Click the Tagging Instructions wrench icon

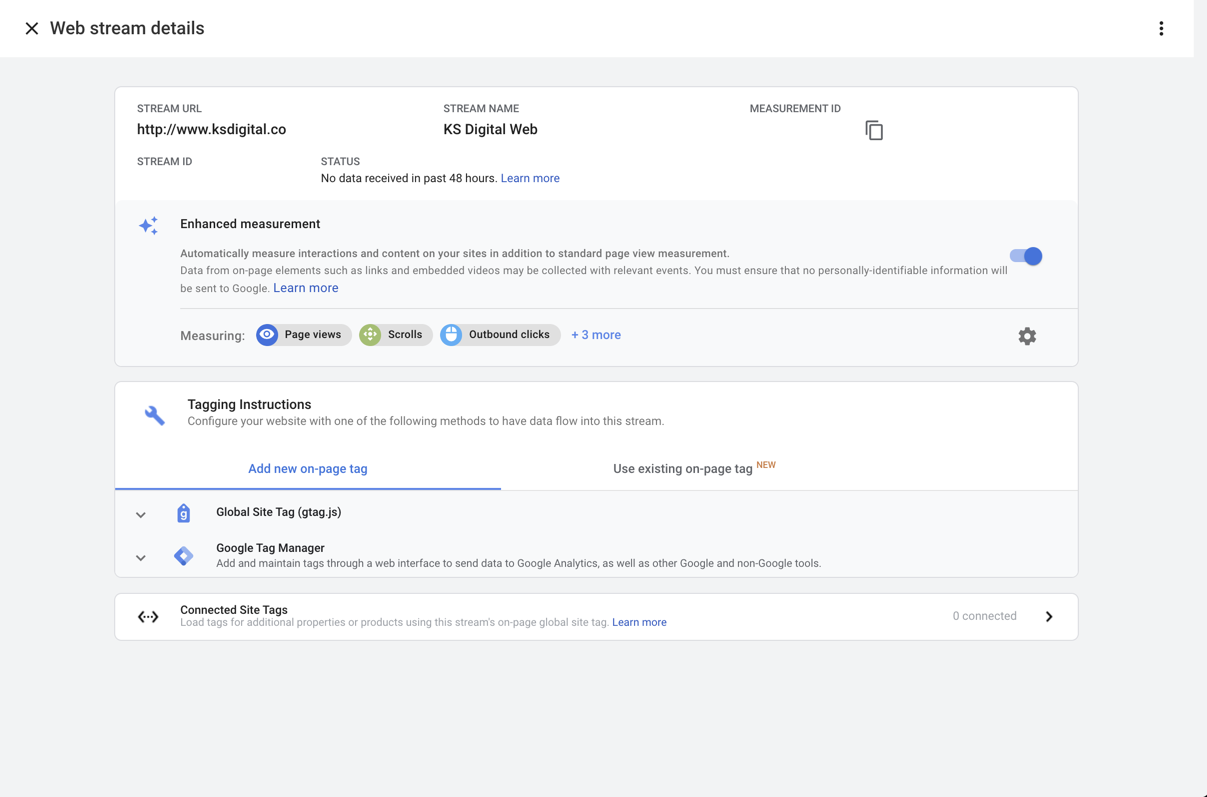click(x=155, y=415)
